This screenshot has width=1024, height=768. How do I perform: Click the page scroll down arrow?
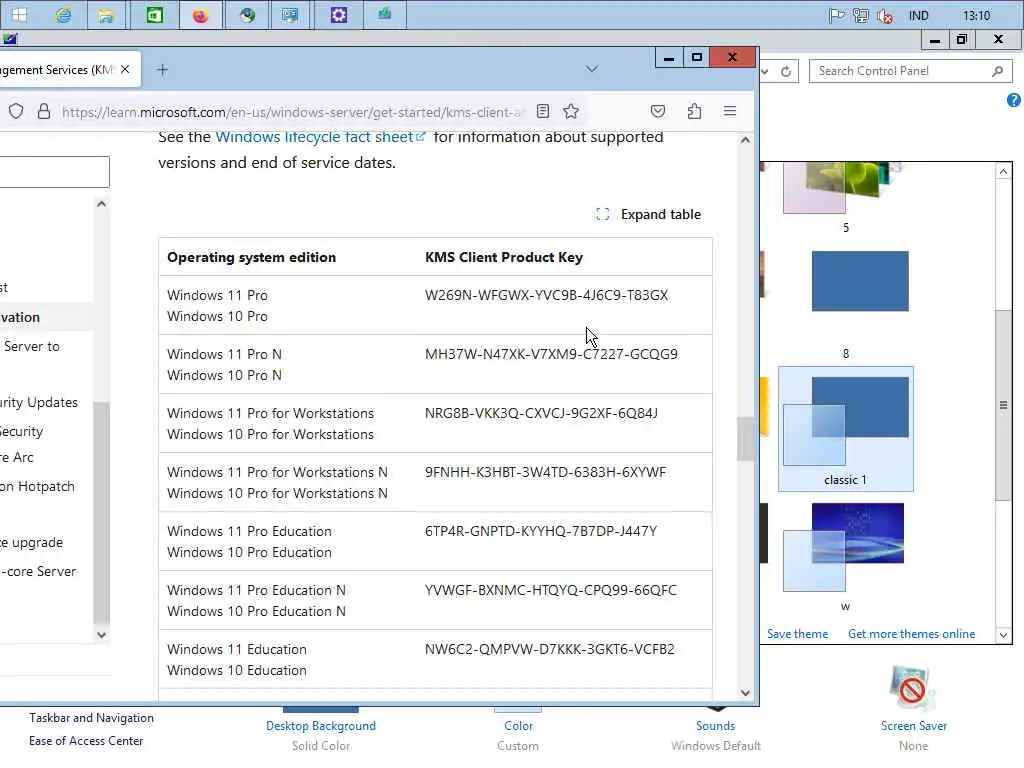tap(745, 693)
